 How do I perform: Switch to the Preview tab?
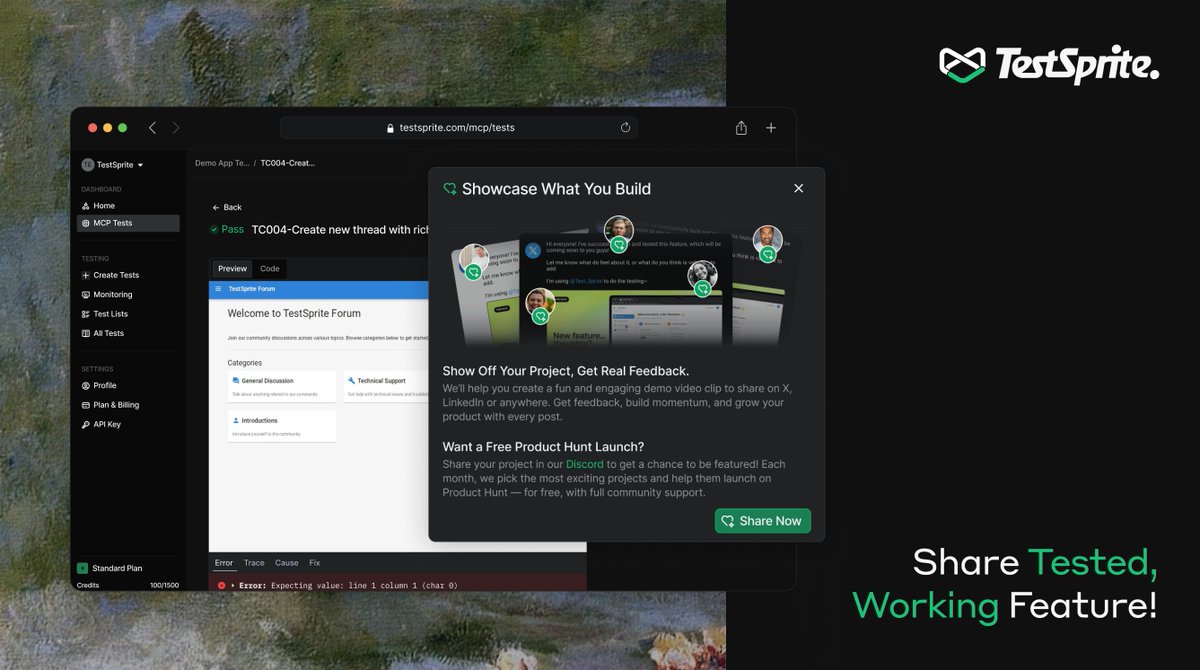pos(232,268)
